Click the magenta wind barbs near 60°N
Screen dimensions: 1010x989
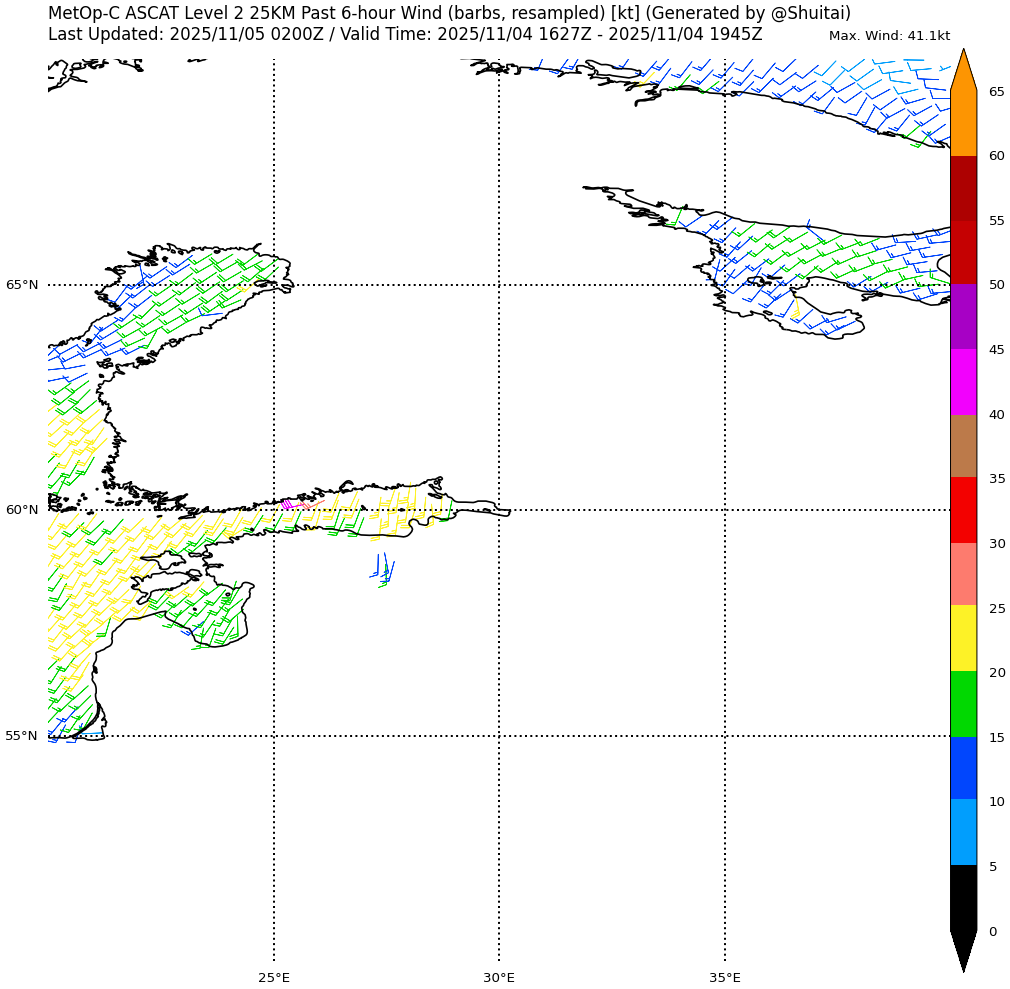tap(289, 504)
